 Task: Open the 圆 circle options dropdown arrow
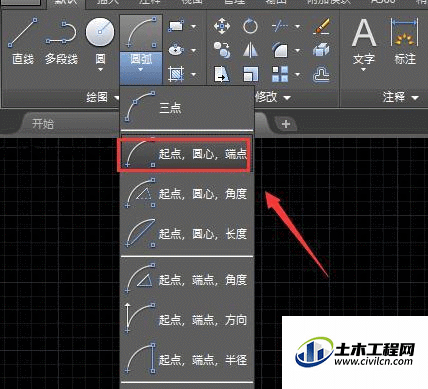100,69
